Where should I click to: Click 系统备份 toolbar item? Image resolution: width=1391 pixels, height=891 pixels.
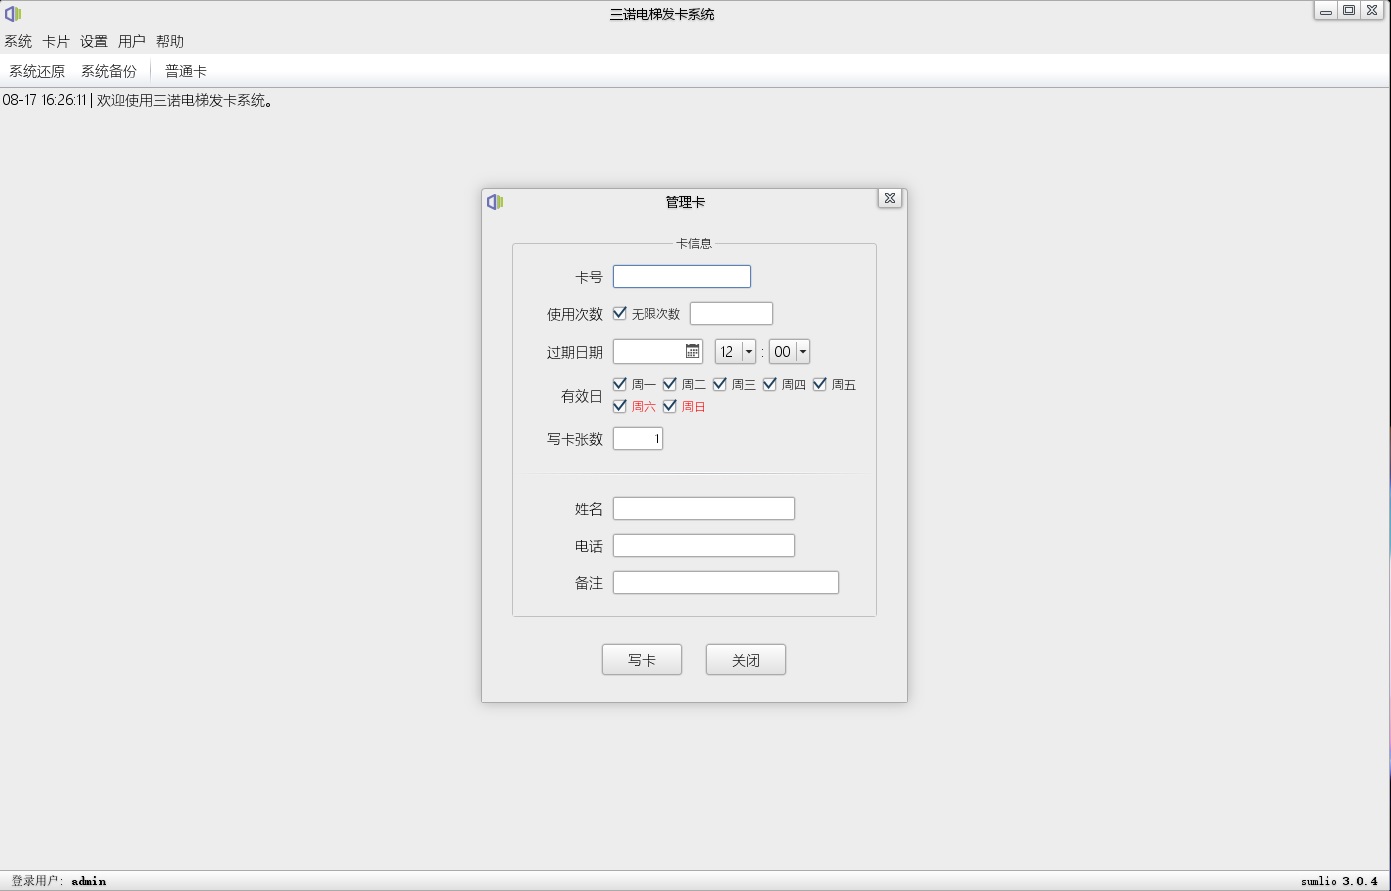(x=109, y=71)
